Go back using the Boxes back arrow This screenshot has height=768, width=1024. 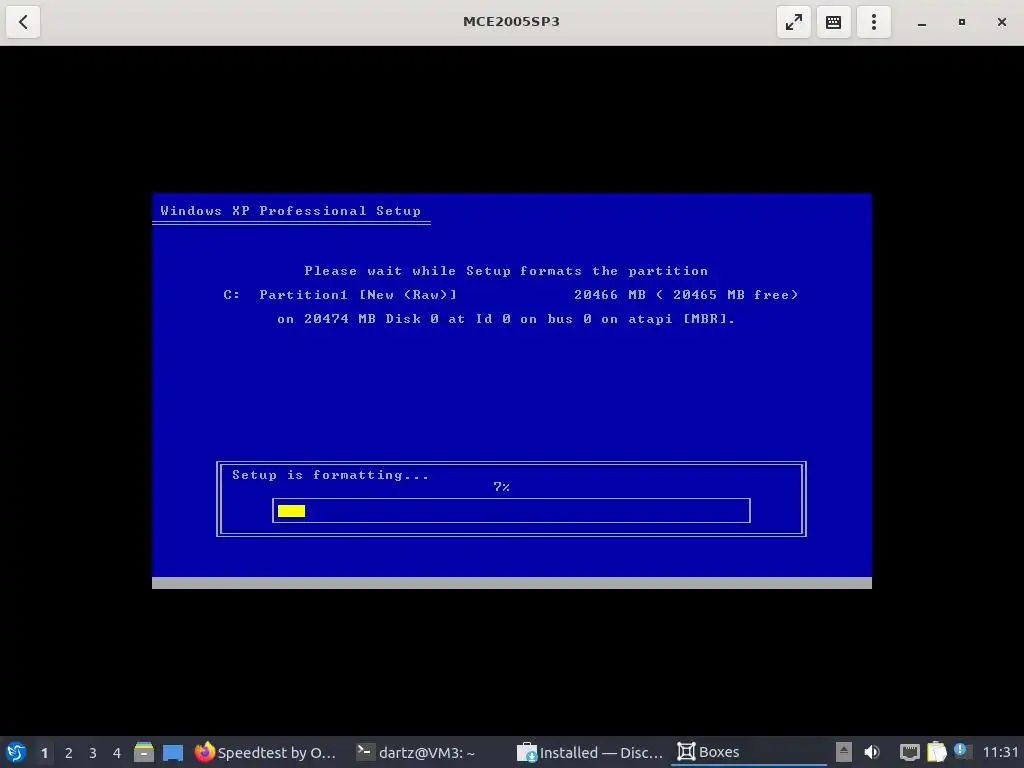pyautogui.click(x=23, y=22)
